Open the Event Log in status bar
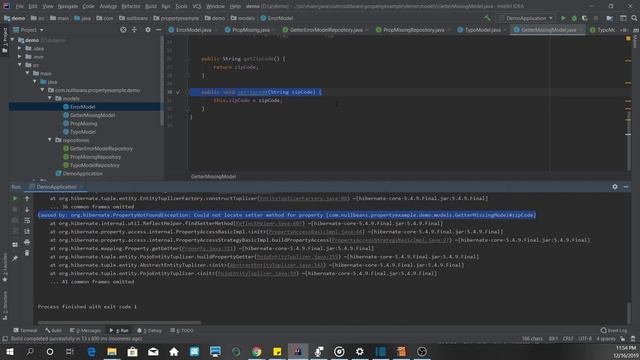Image resolution: width=640 pixels, height=360 pixels. click(x=613, y=330)
